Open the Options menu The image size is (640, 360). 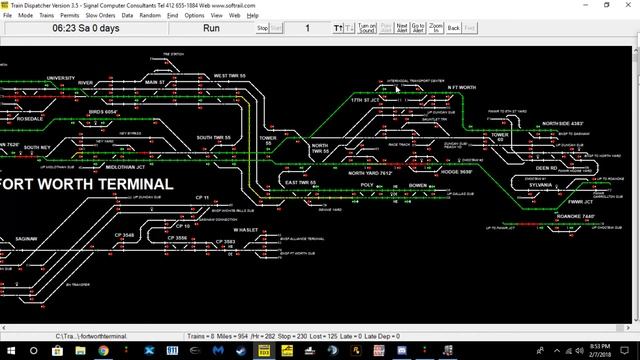tap(194, 16)
